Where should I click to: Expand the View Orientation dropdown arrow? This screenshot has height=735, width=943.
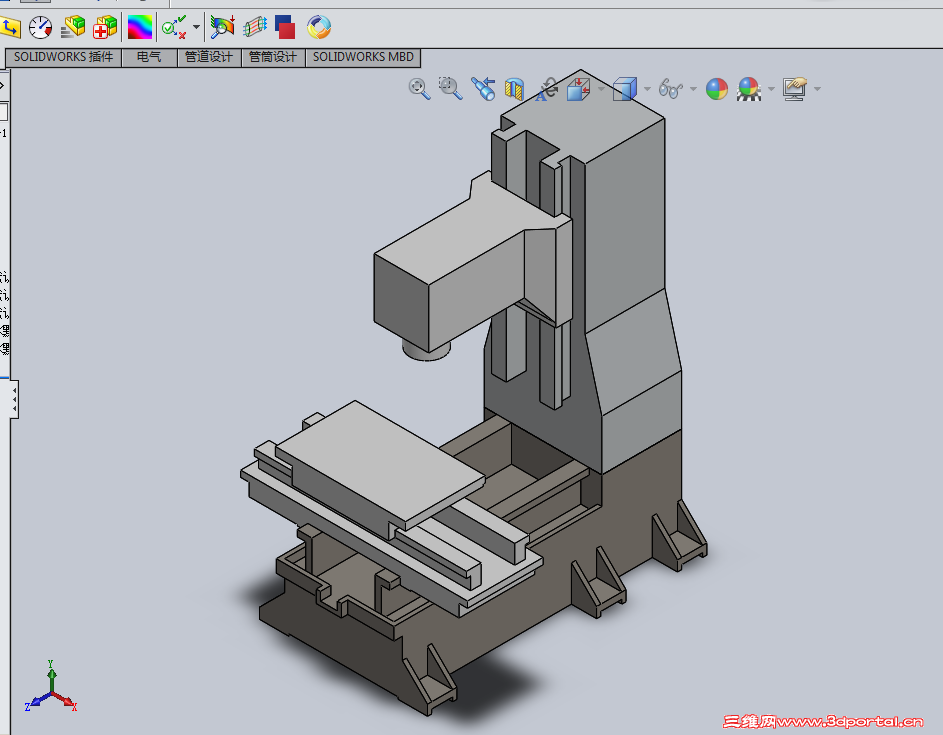[x=601, y=89]
